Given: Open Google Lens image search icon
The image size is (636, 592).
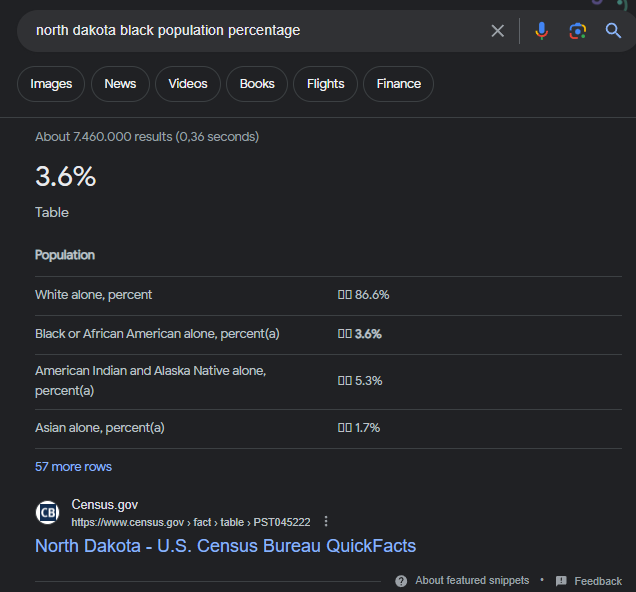Looking at the screenshot, I should (577, 31).
